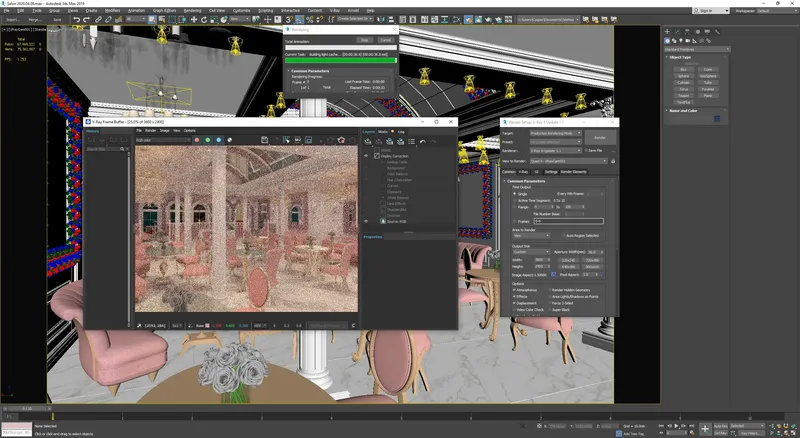
Task: Click into the Frames input field
Action: [568, 221]
